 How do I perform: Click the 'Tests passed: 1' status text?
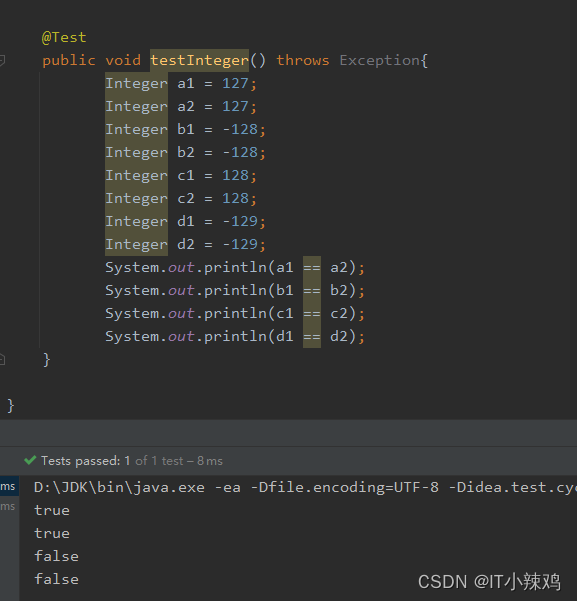[x=85, y=461]
